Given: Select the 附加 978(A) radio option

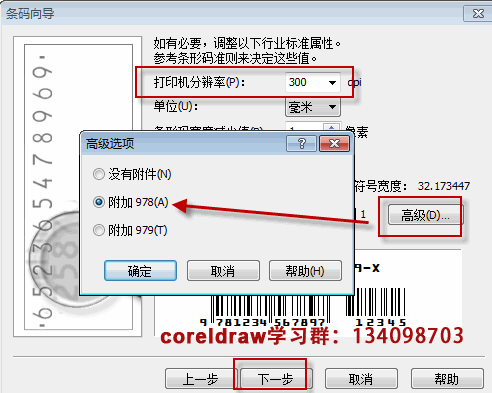Looking at the screenshot, I should [x=131, y=202].
